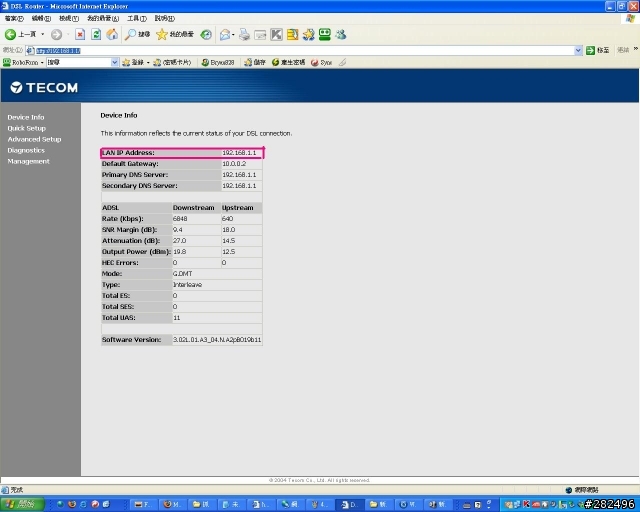
Task: Switch to the DSL Router 'D..' taskbar button
Action: point(348,505)
